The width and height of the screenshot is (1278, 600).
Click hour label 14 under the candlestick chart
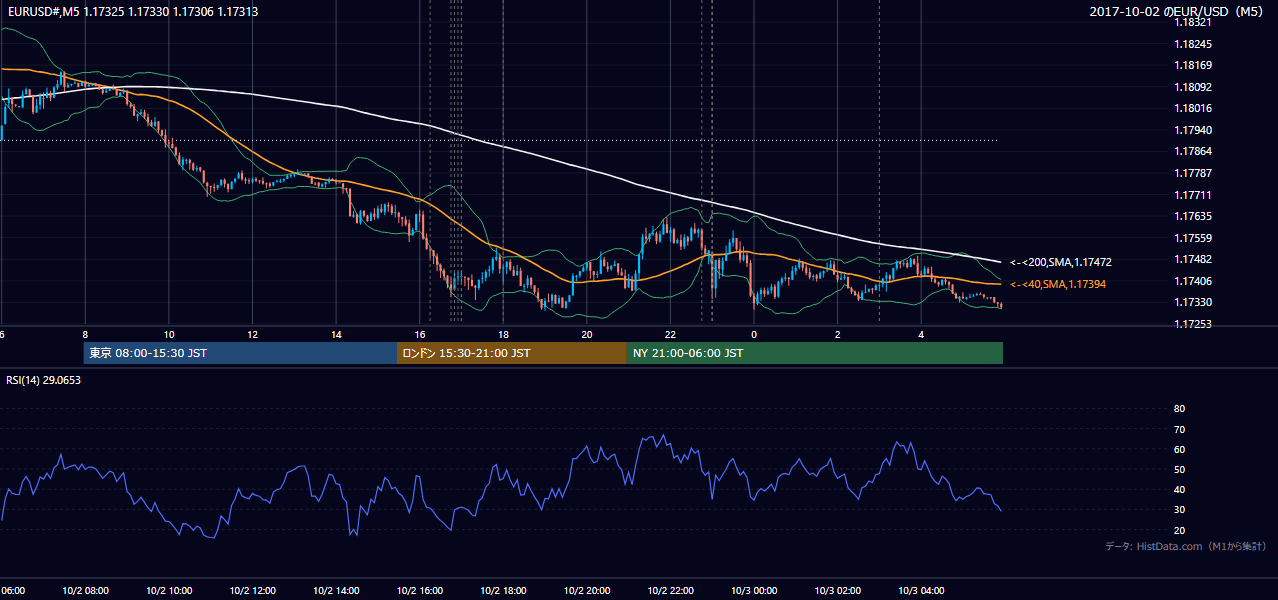[x=336, y=334]
